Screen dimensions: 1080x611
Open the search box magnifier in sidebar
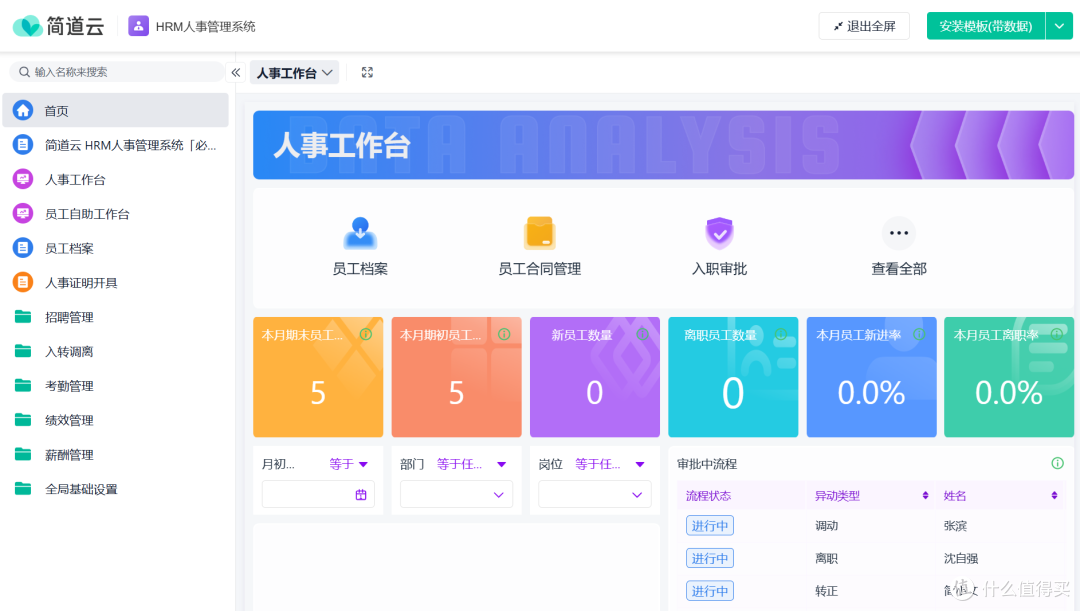[24, 71]
